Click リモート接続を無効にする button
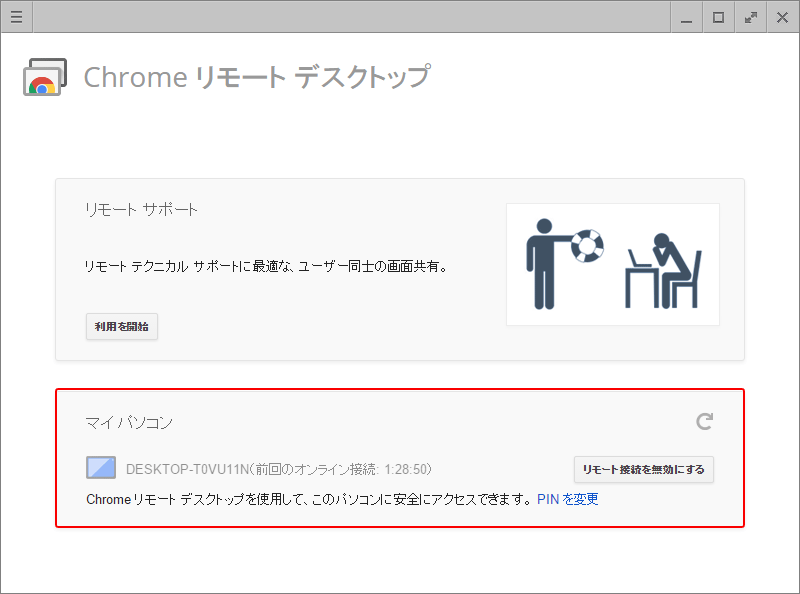The width and height of the screenshot is (800, 594). click(644, 469)
